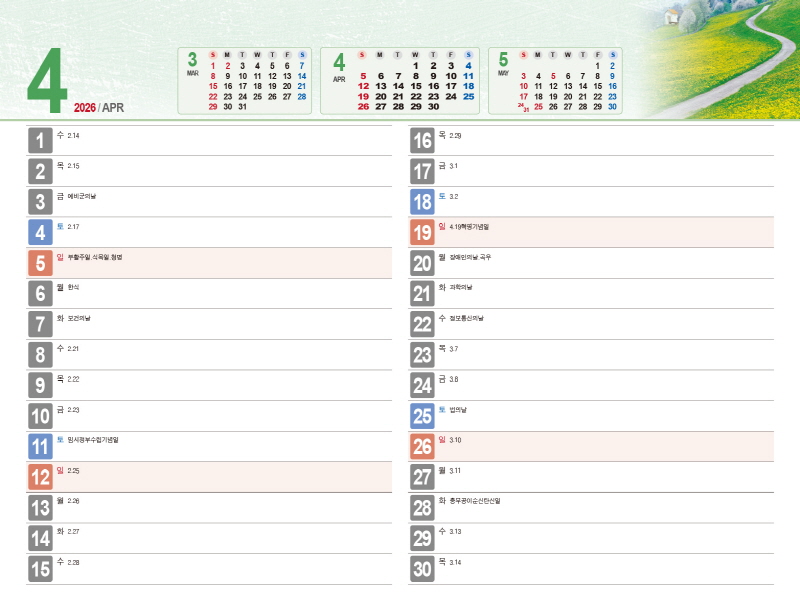Select the red Sunday box for day 5

coord(40,264)
